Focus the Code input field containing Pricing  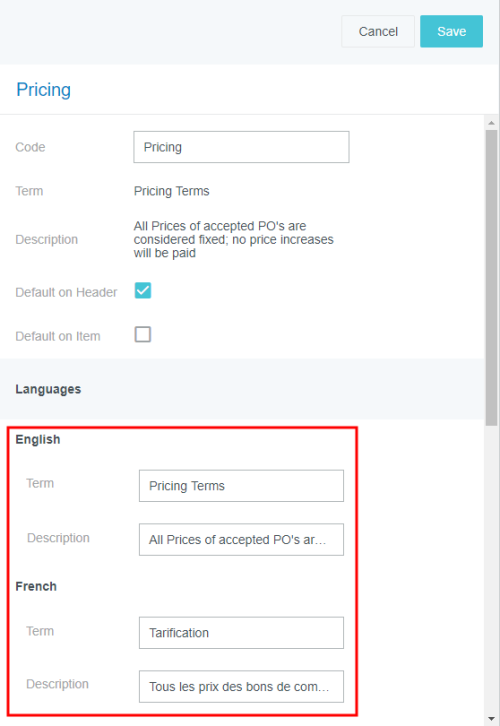click(x=241, y=147)
